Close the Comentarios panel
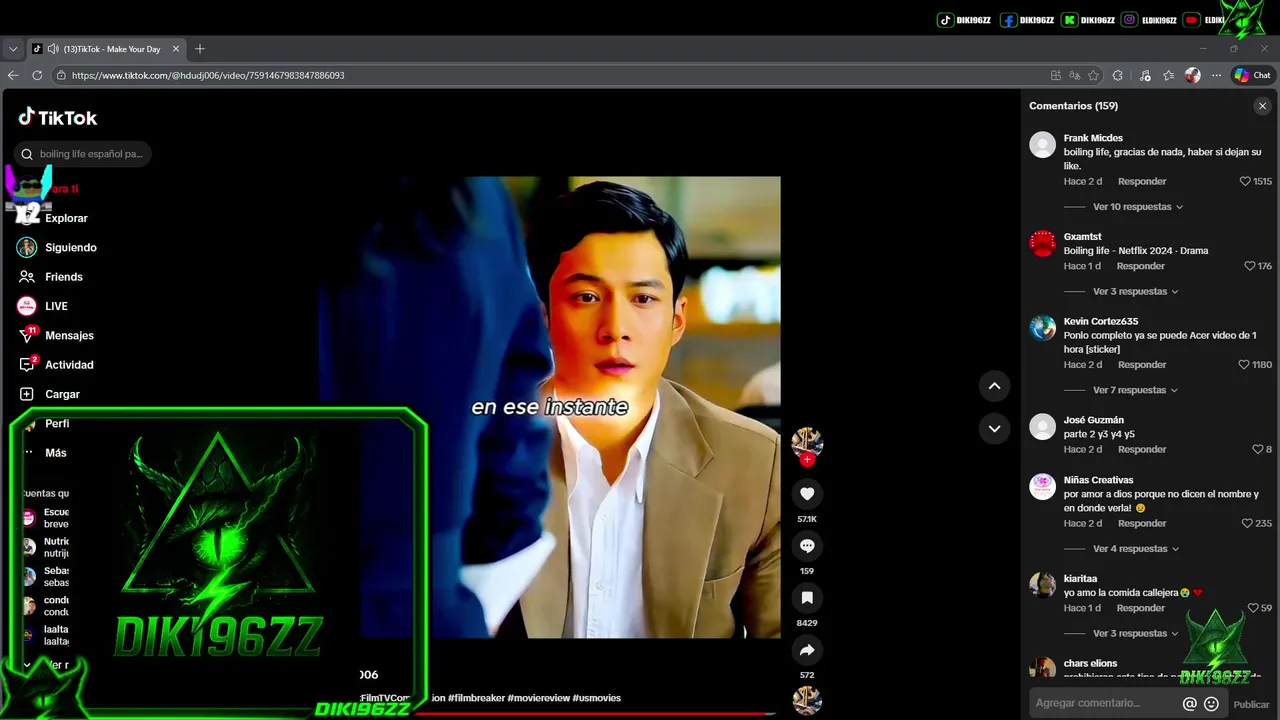 (x=1262, y=106)
